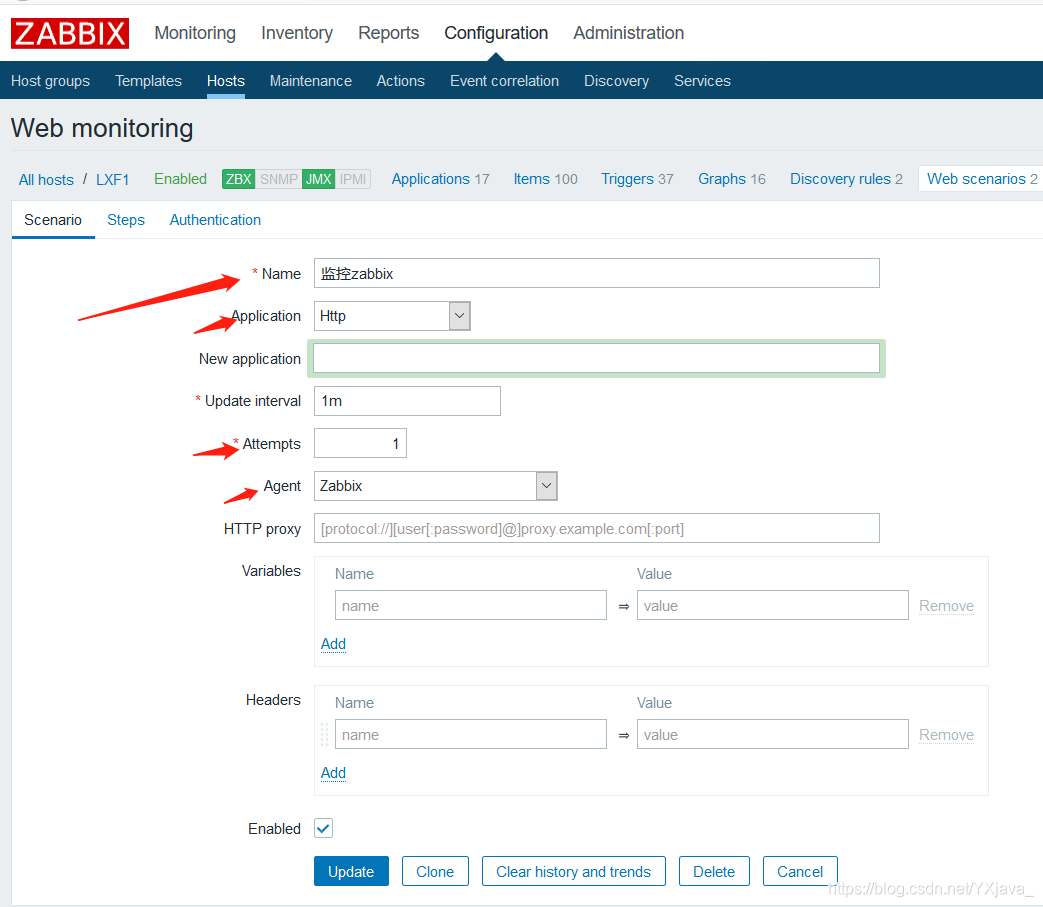The width and height of the screenshot is (1043, 907).
Task: Open Applications 17 link
Action: coord(440,179)
